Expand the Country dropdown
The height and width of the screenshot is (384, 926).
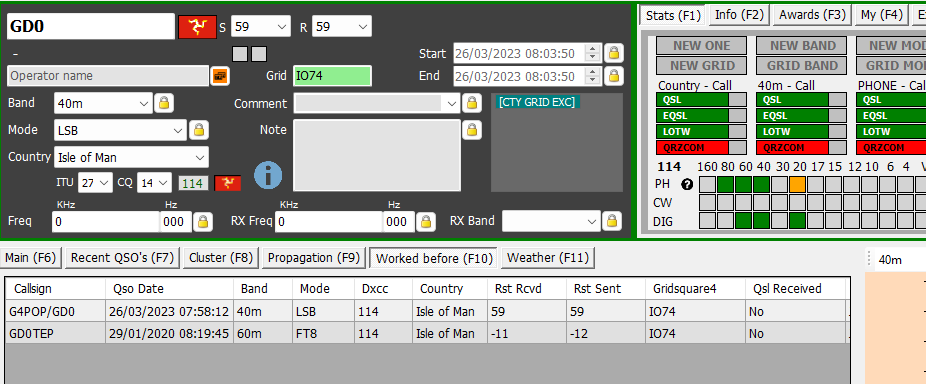click(x=200, y=158)
